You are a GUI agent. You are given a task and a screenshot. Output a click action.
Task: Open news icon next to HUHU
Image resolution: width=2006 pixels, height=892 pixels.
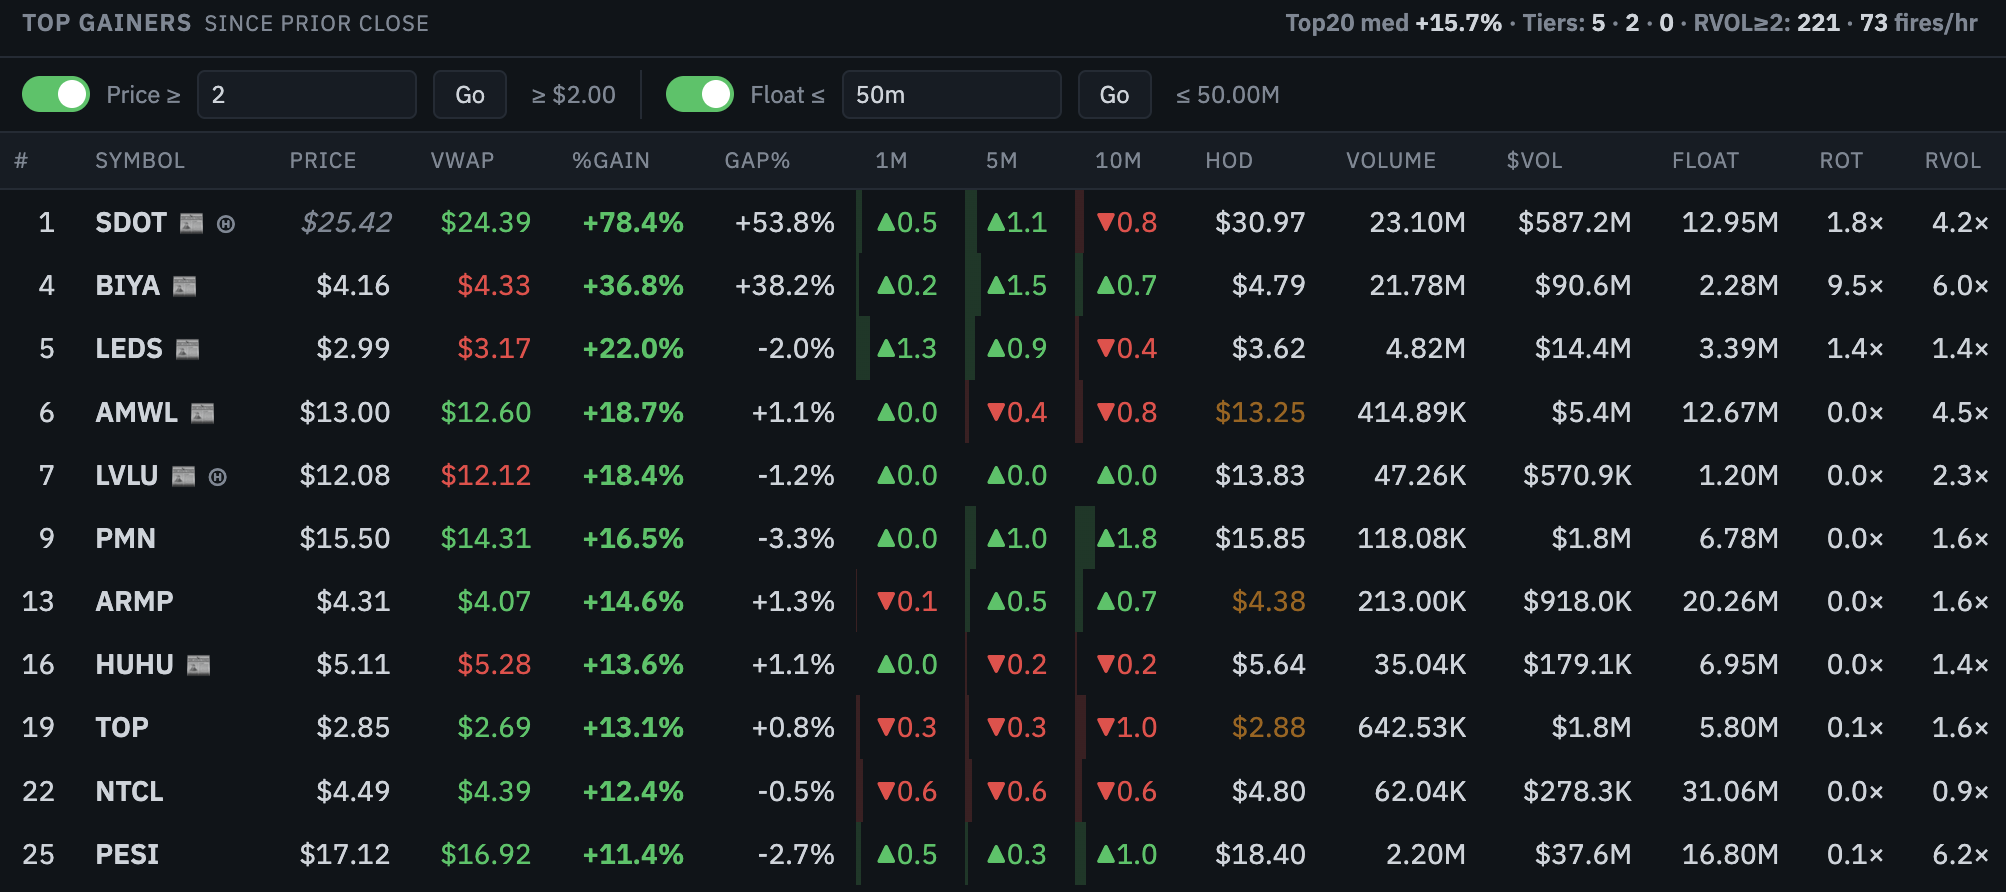[x=198, y=665]
